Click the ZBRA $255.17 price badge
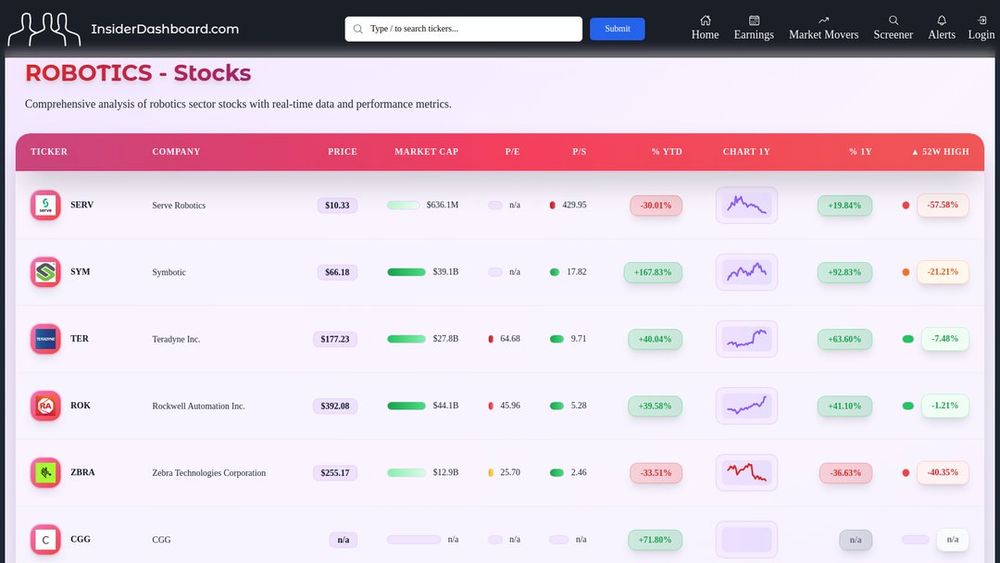 [x=335, y=472]
